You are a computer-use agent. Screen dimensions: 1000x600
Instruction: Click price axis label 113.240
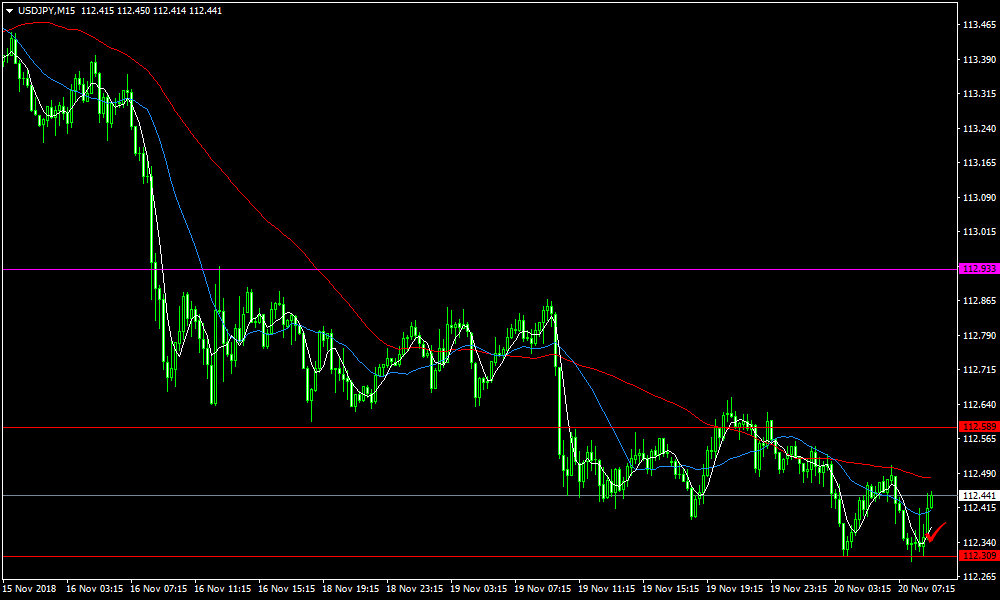pos(979,128)
